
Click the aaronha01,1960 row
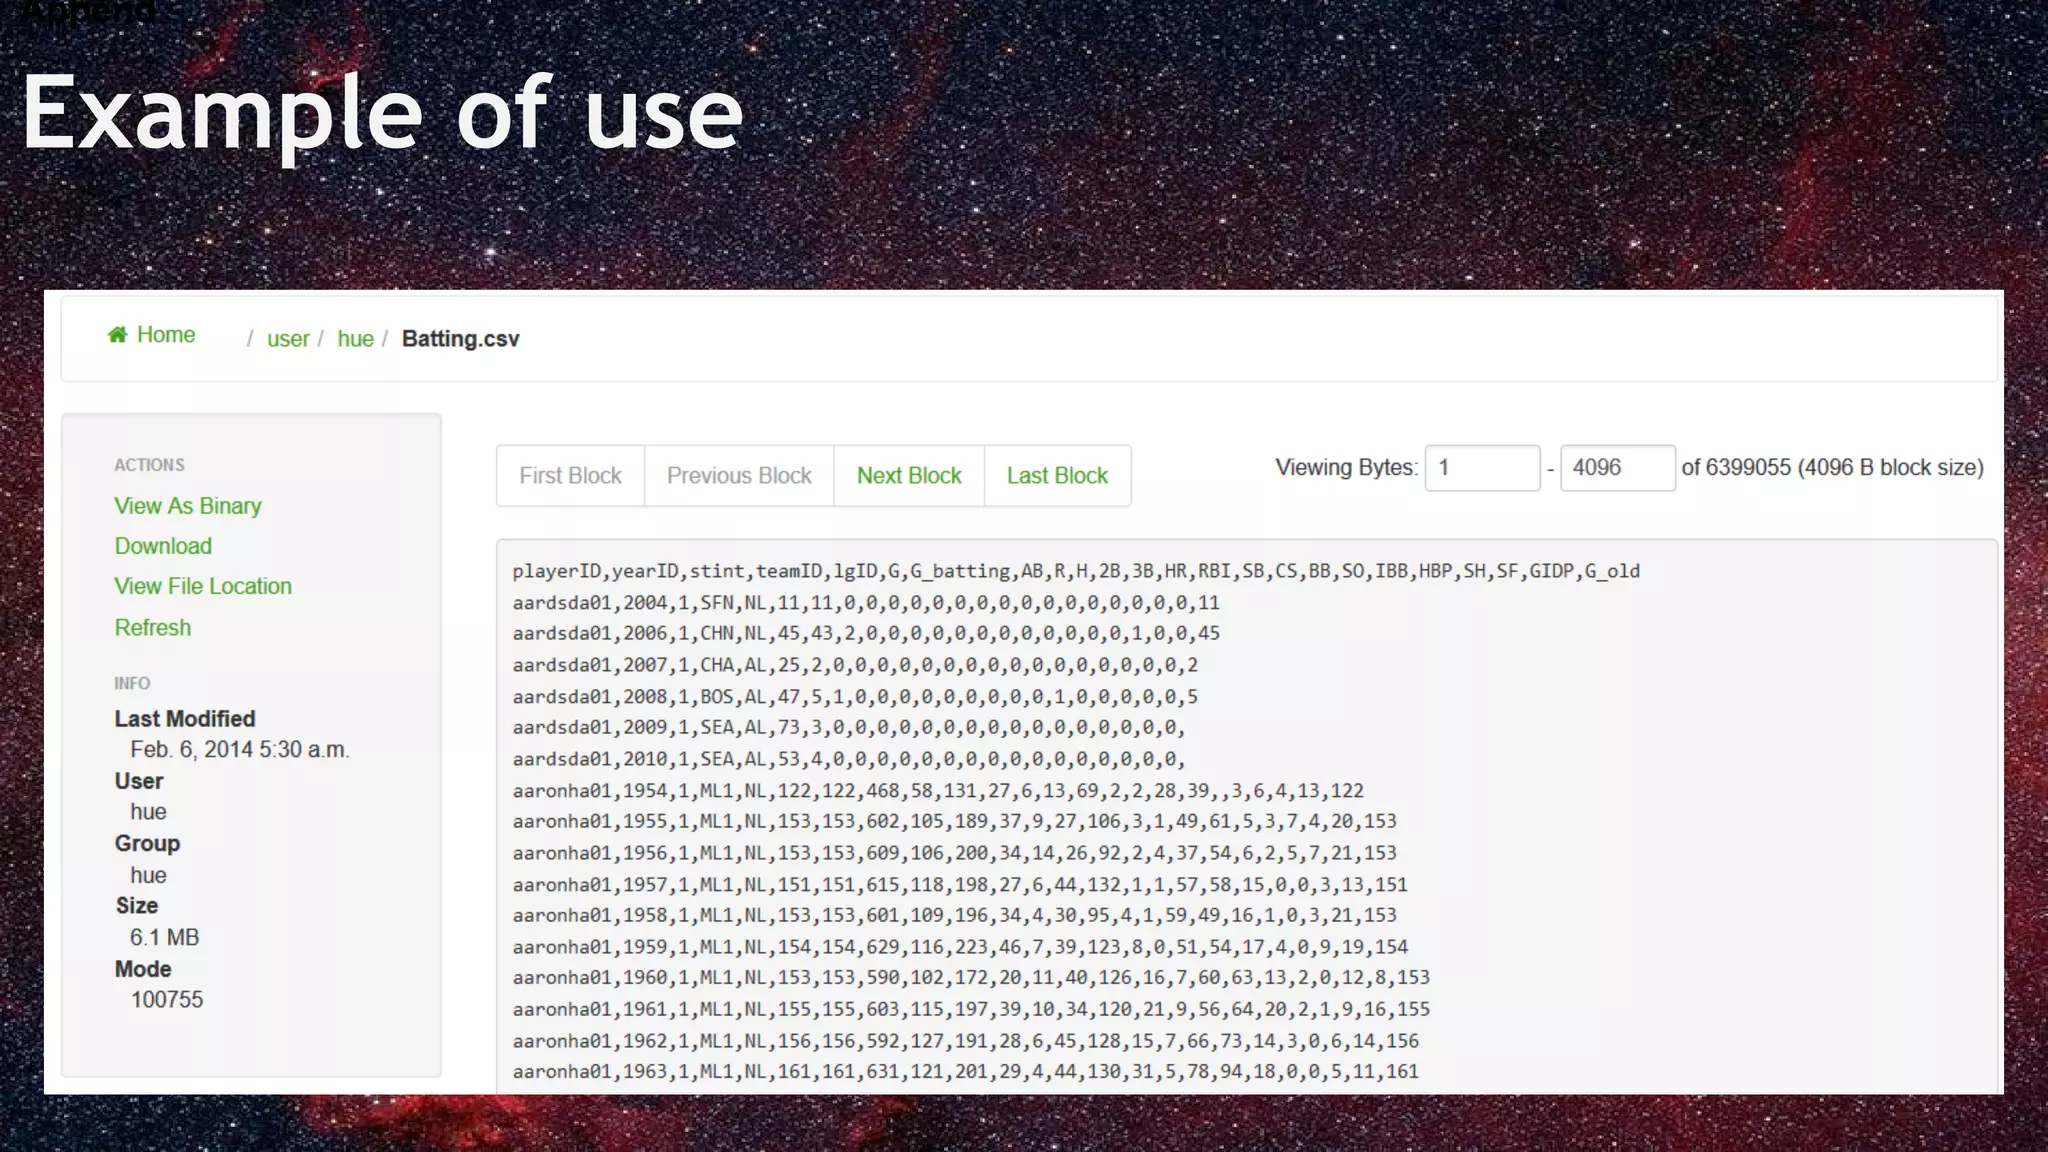tap(971, 978)
